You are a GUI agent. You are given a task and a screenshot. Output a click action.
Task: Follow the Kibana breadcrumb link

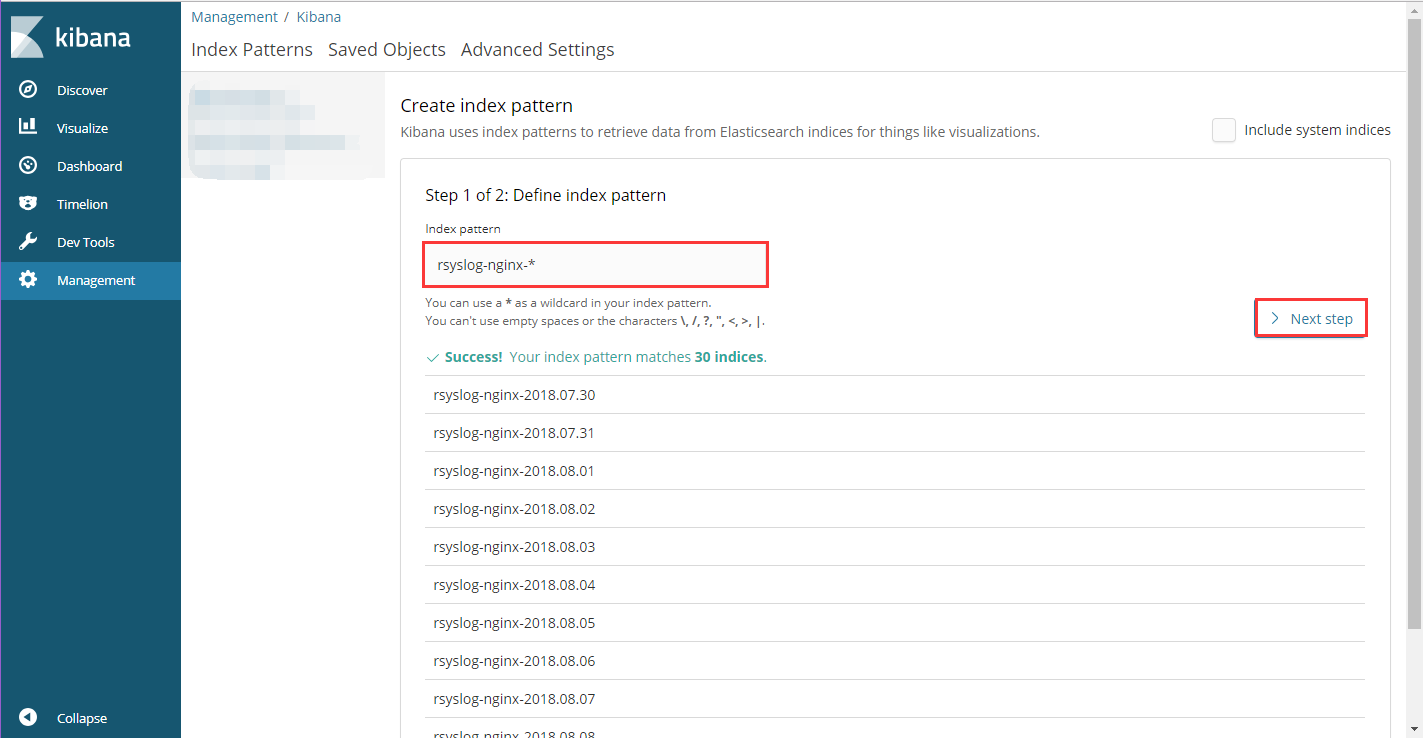319,17
